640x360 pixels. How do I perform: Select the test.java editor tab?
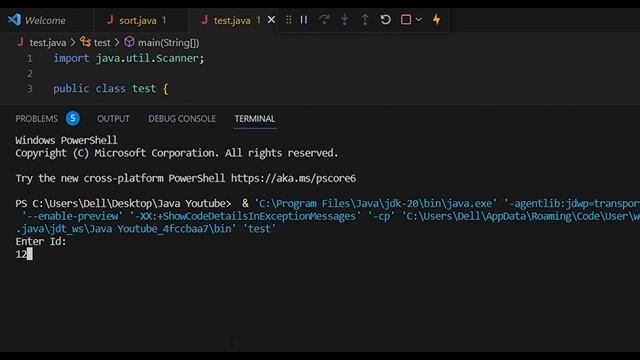232,20
